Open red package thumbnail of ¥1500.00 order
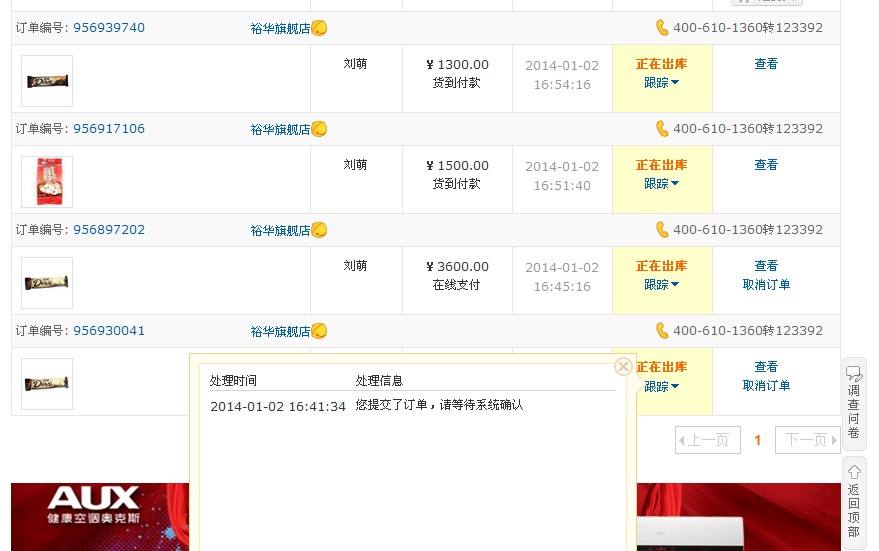This screenshot has width=879, height=551. [47, 182]
